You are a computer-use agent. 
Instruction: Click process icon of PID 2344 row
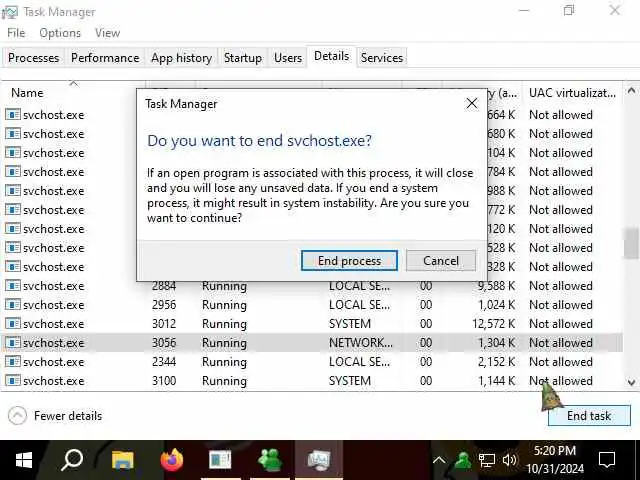point(13,361)
